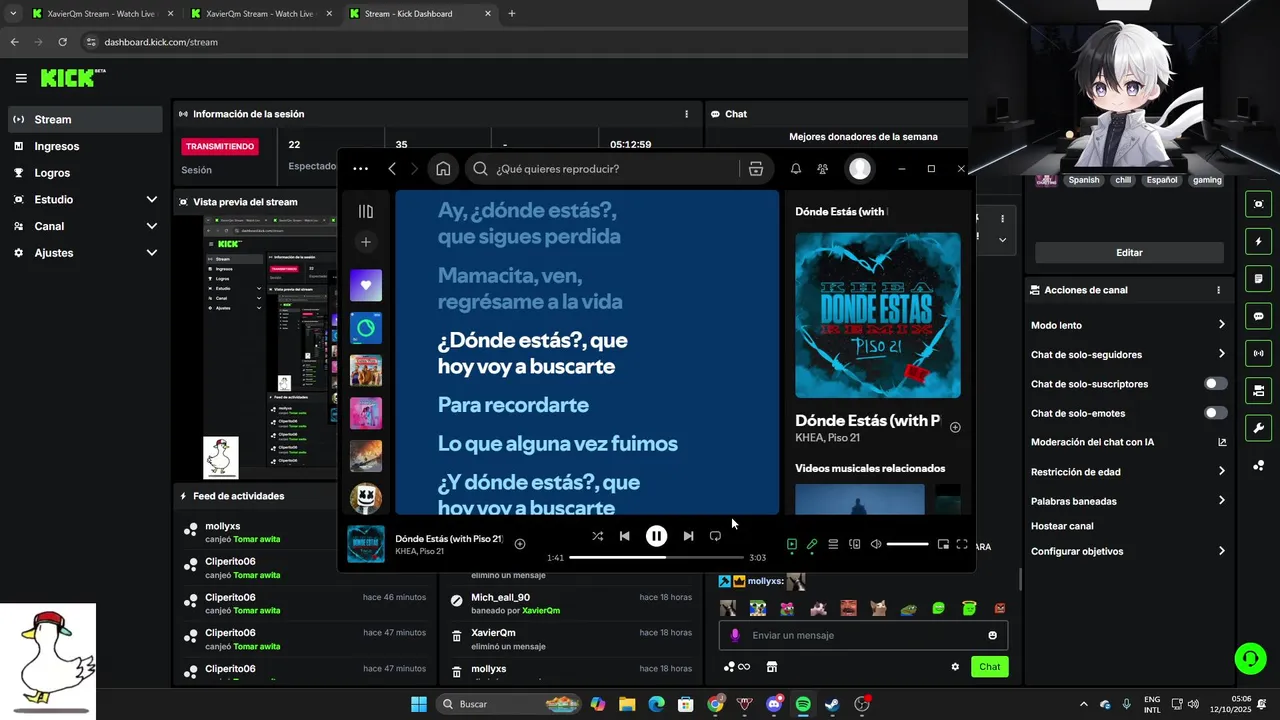Click the chill tag
Image resolution: width=1280 pixels, height=720 pixels.
(1123, 180)
